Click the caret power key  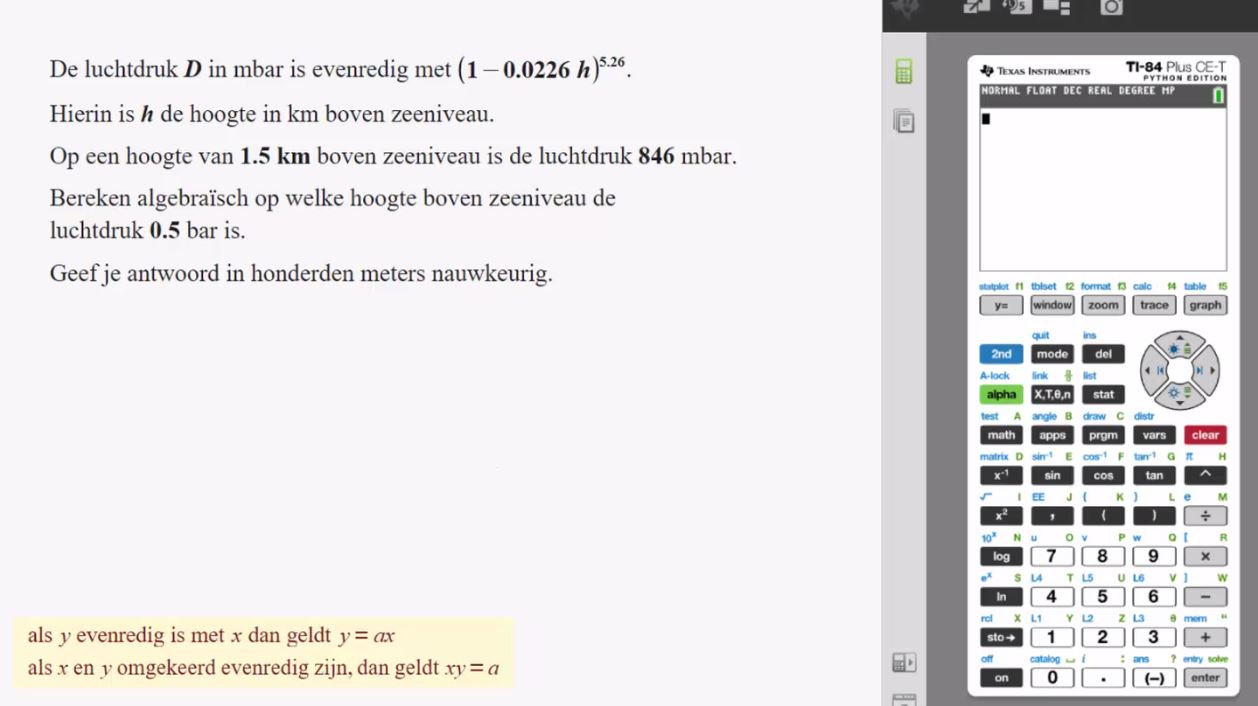[1205, 476]
